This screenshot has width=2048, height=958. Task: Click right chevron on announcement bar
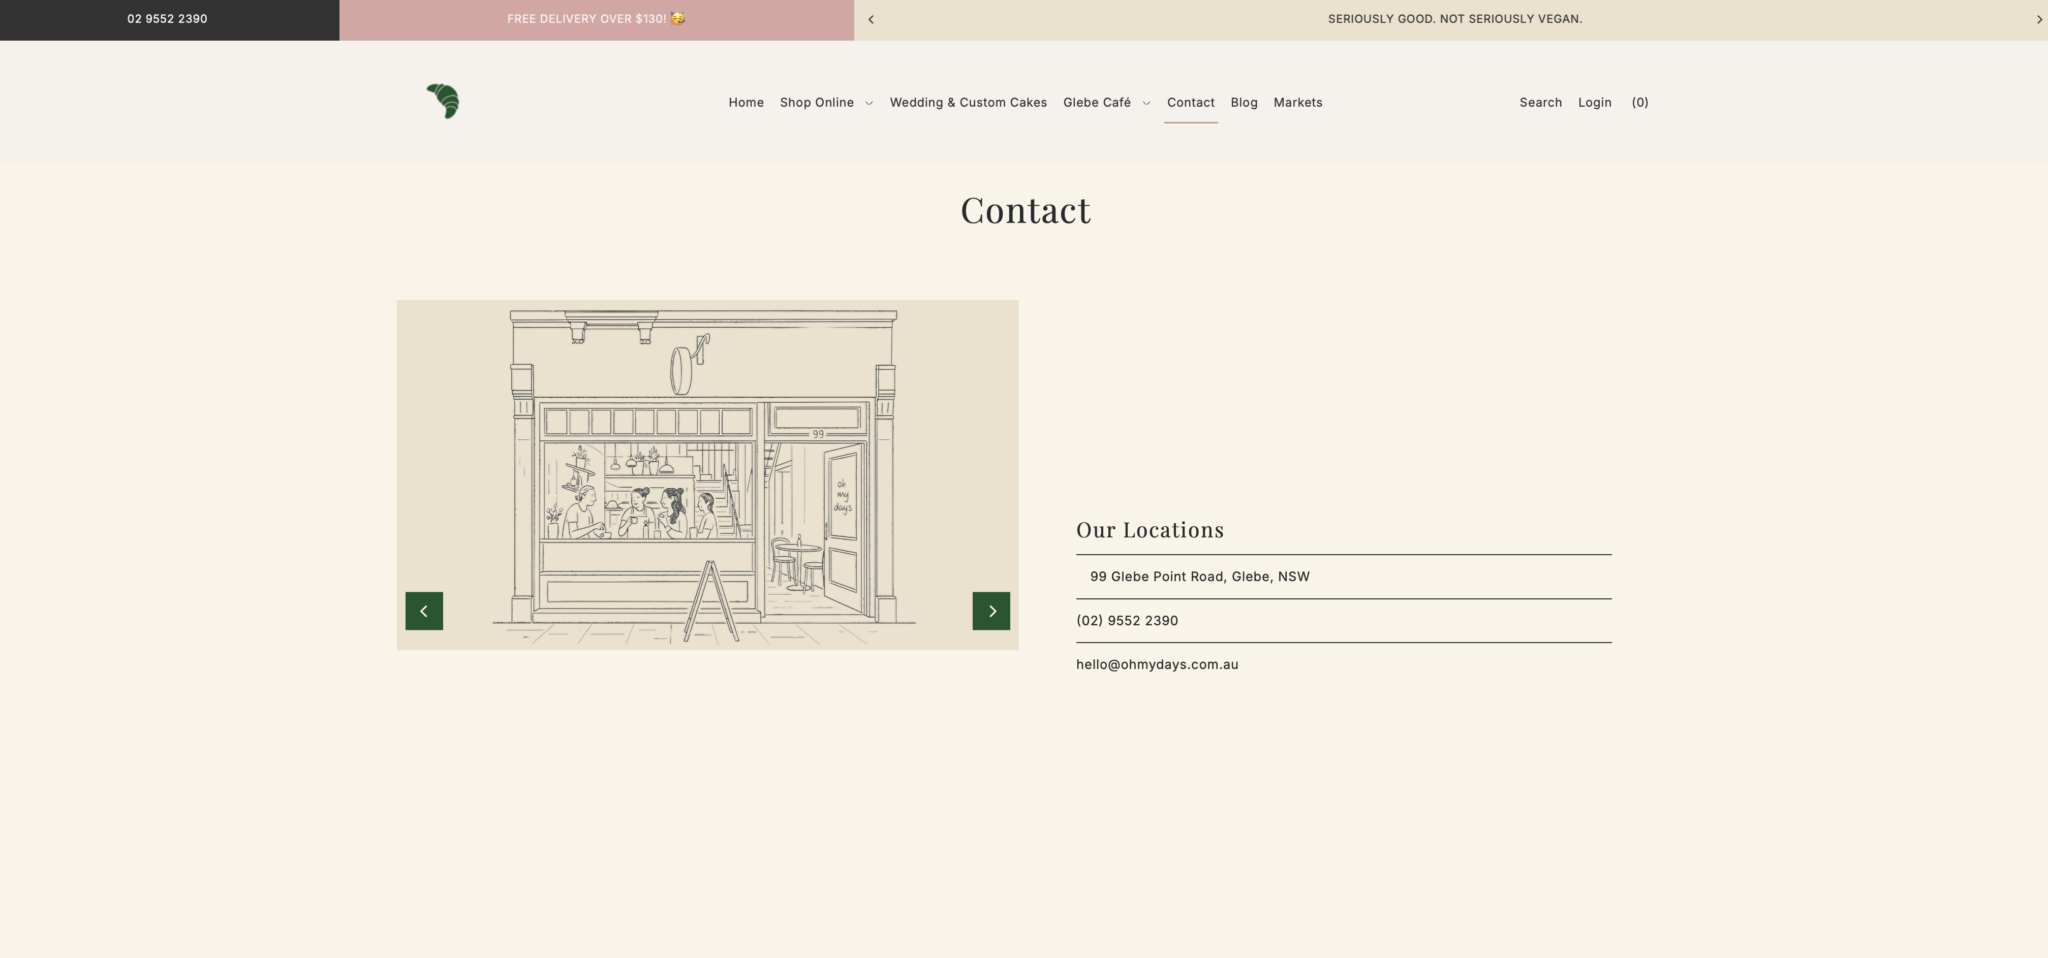[2040, 18]
